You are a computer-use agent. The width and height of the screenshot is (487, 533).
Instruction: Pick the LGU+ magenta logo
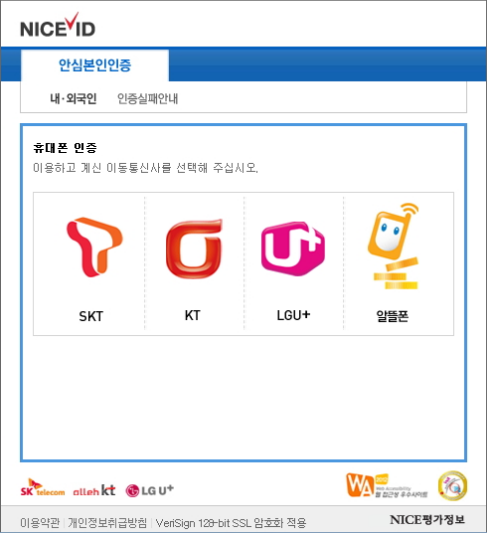tap(293, 248)
